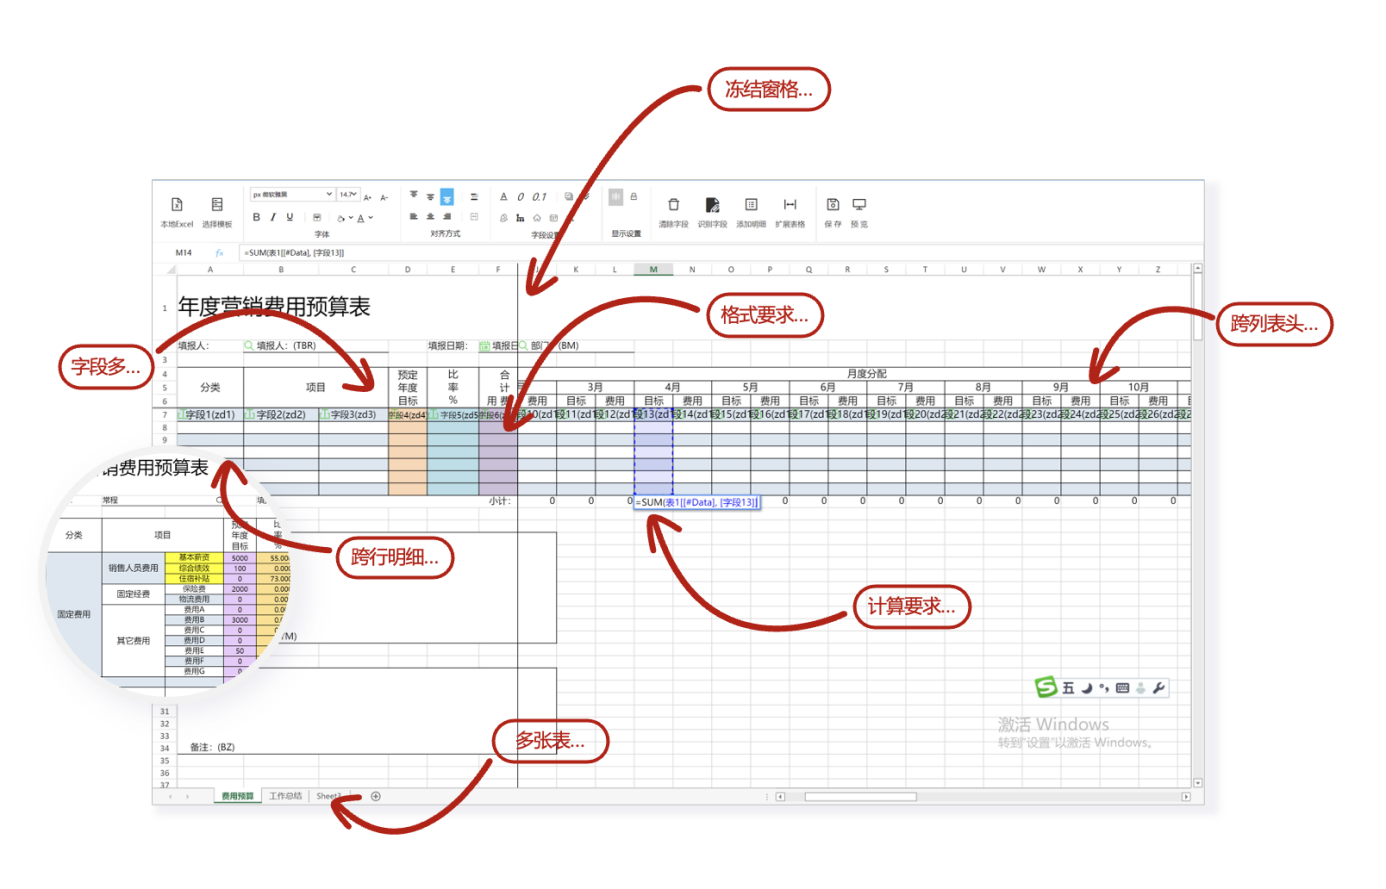Select the 费用预算 sheet tab

click(237, 796)
